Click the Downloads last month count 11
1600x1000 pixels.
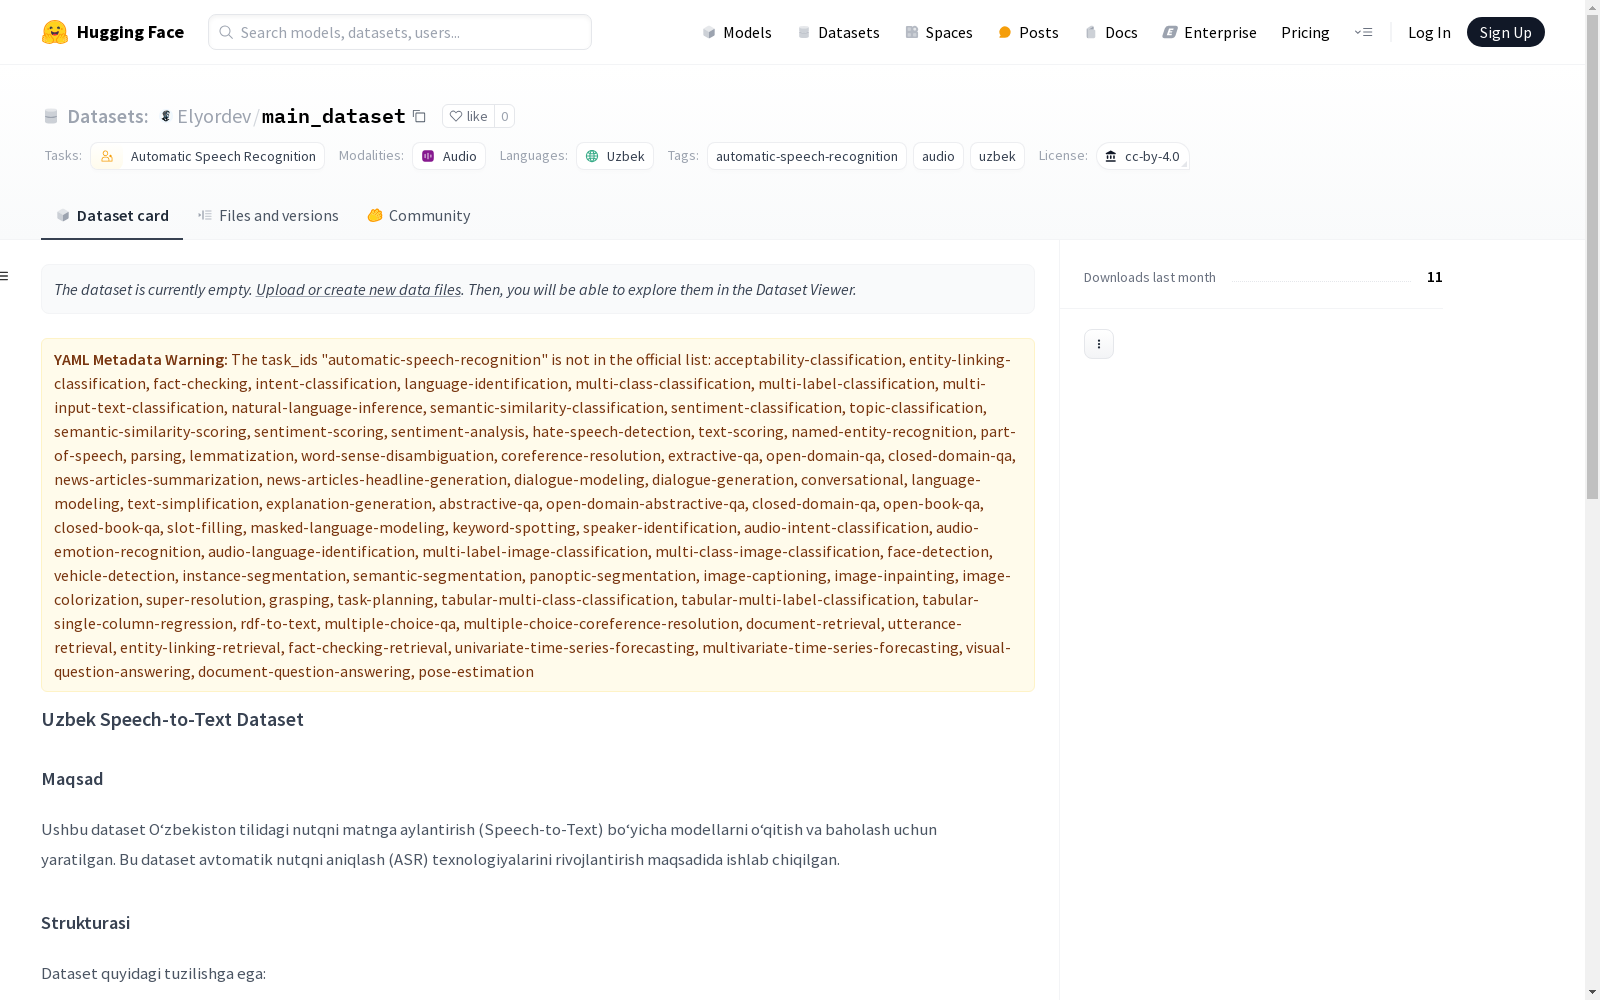click(1435, 277)
